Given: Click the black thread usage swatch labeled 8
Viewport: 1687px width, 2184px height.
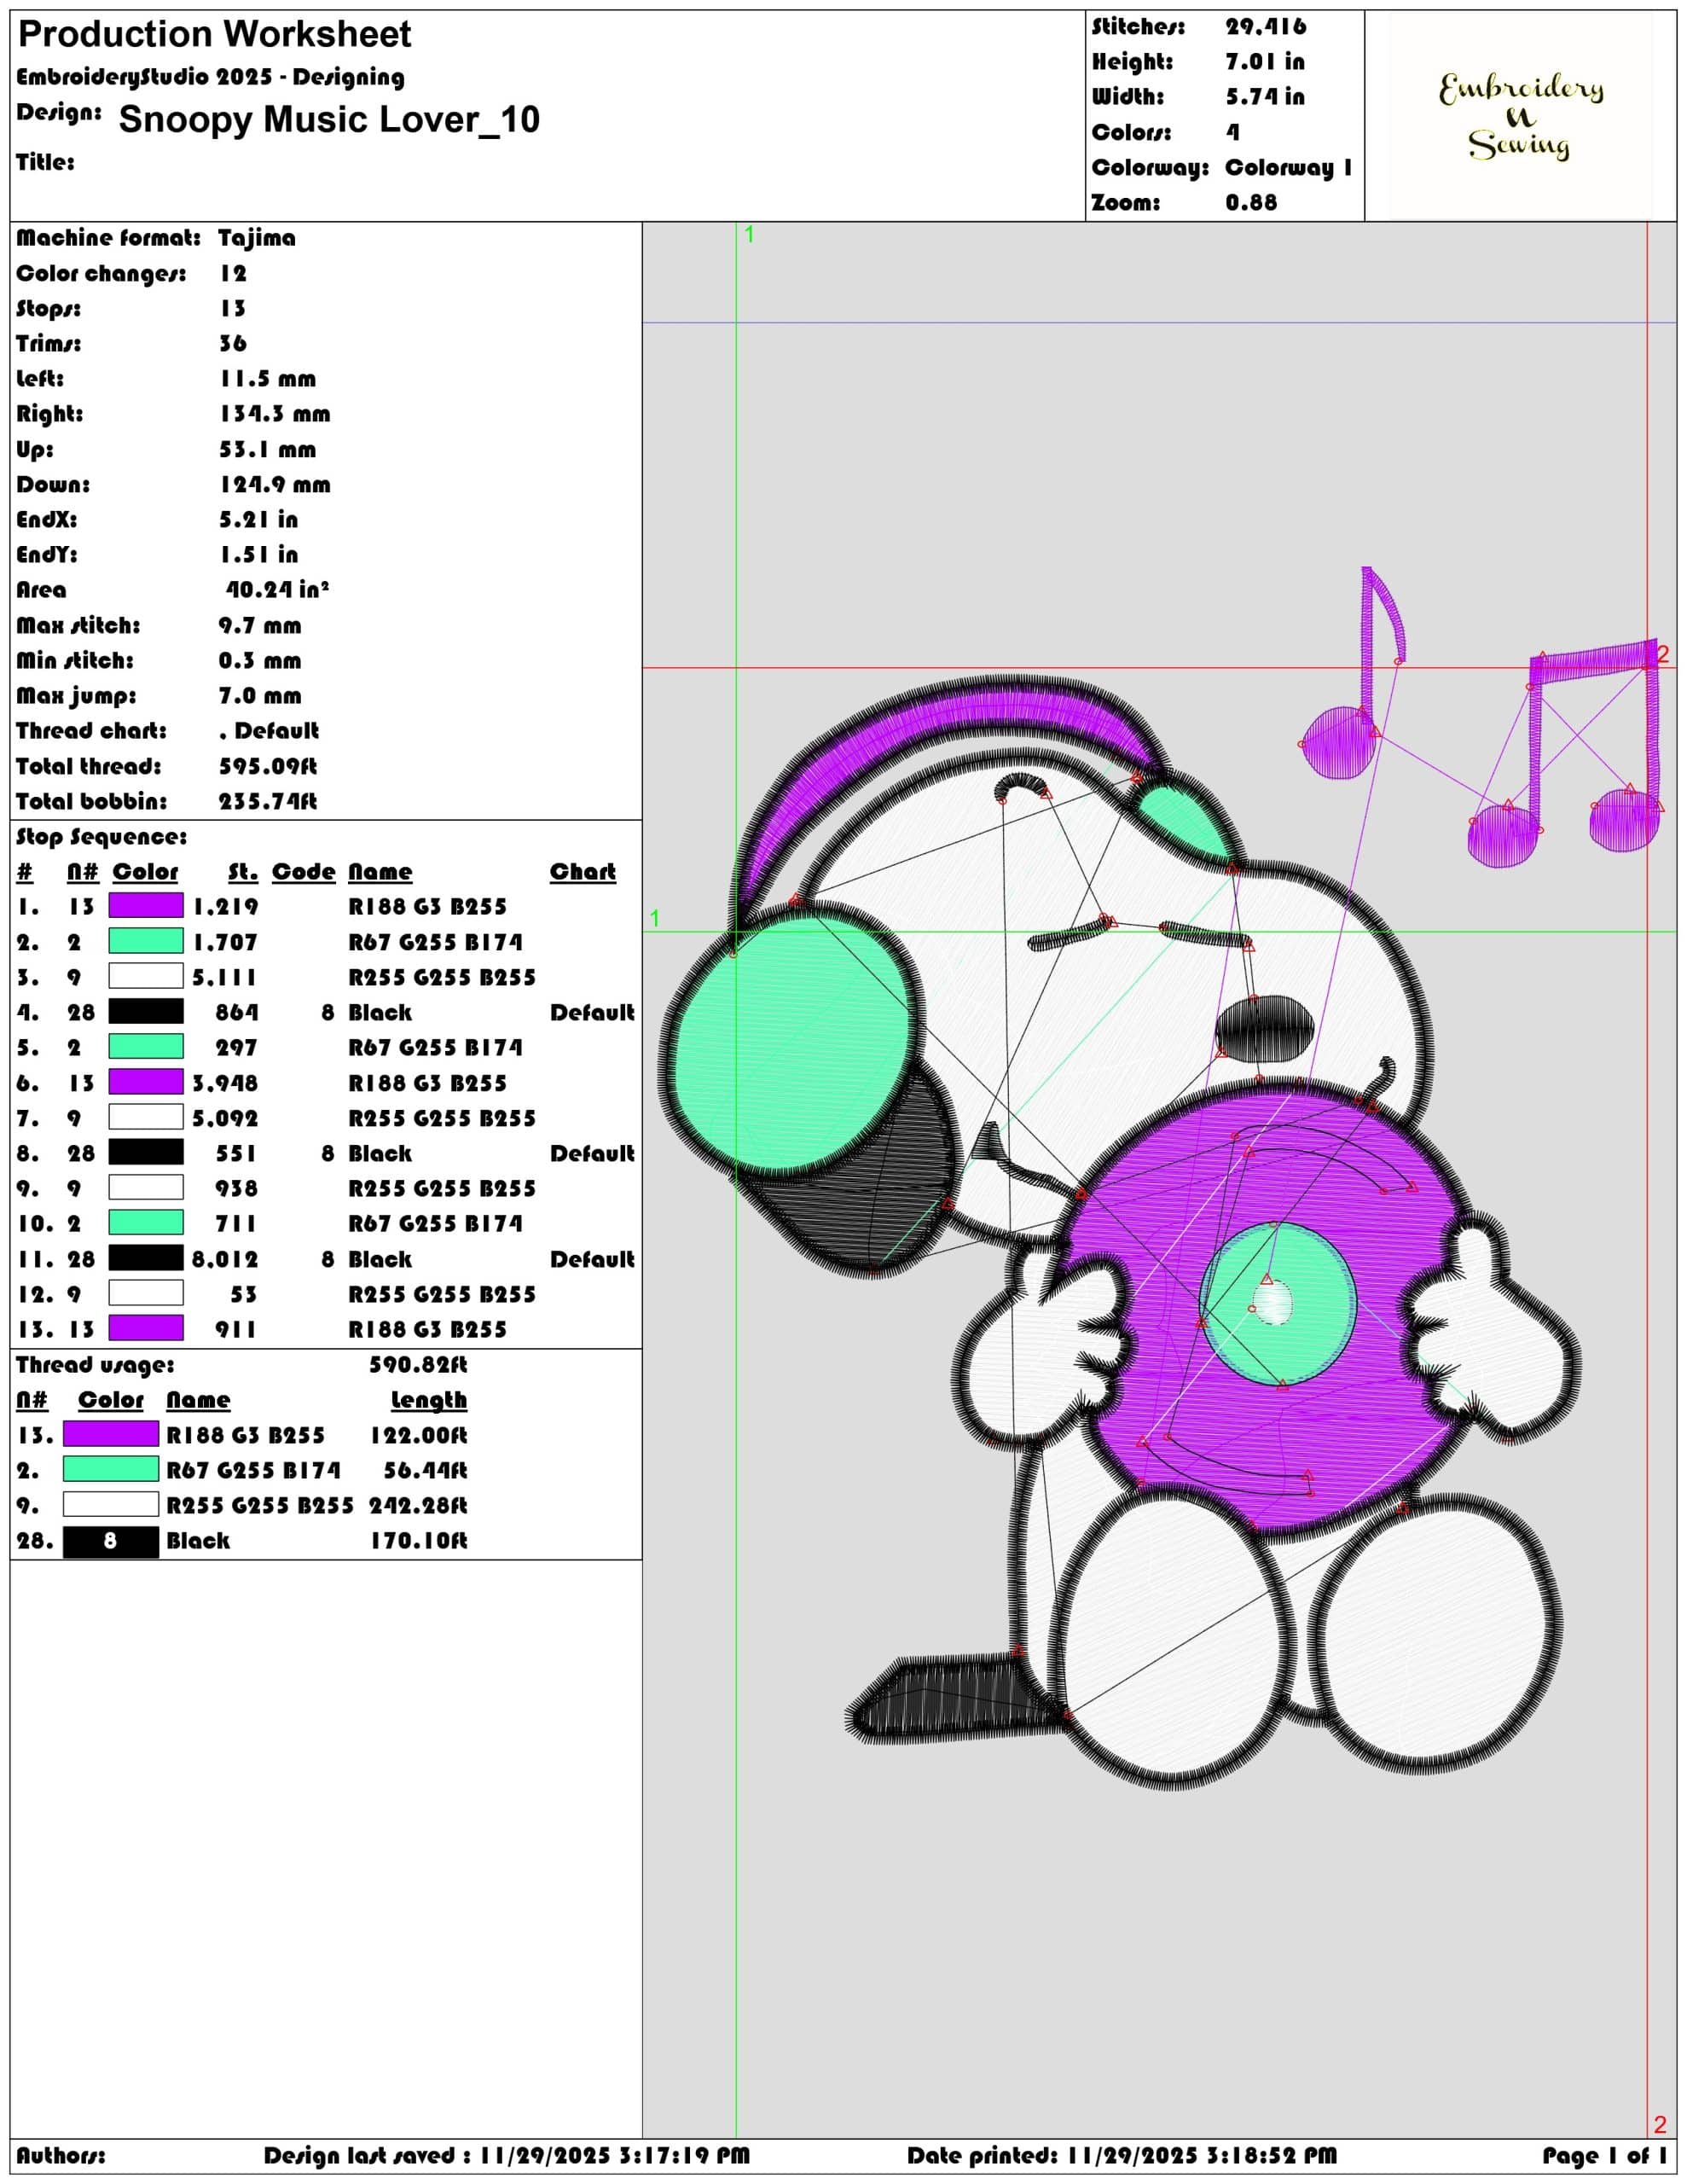Looking at the screenshot, I should [x=111, y=1540].
